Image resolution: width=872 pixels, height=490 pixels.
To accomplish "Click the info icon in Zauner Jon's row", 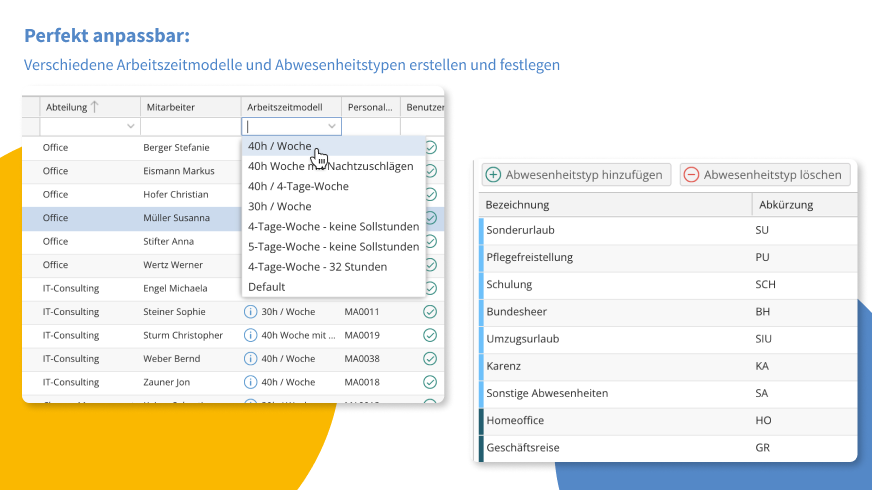I will [x=251, y=382].
